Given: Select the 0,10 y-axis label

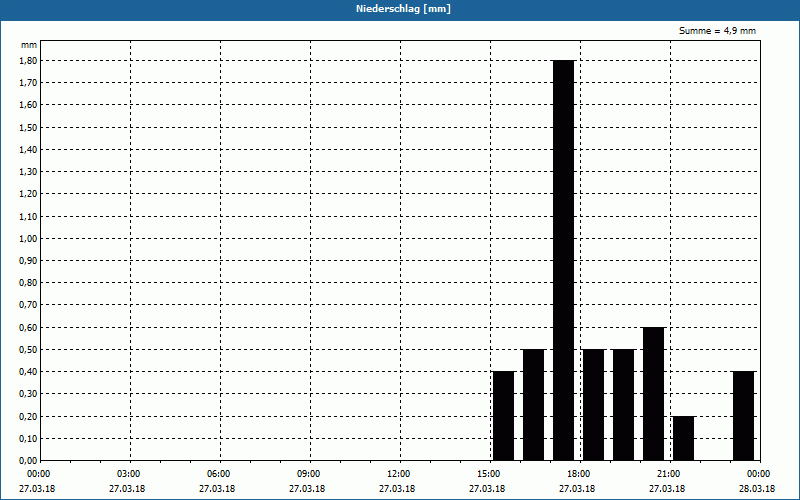Looking at the screenshot, I should 28,438.
